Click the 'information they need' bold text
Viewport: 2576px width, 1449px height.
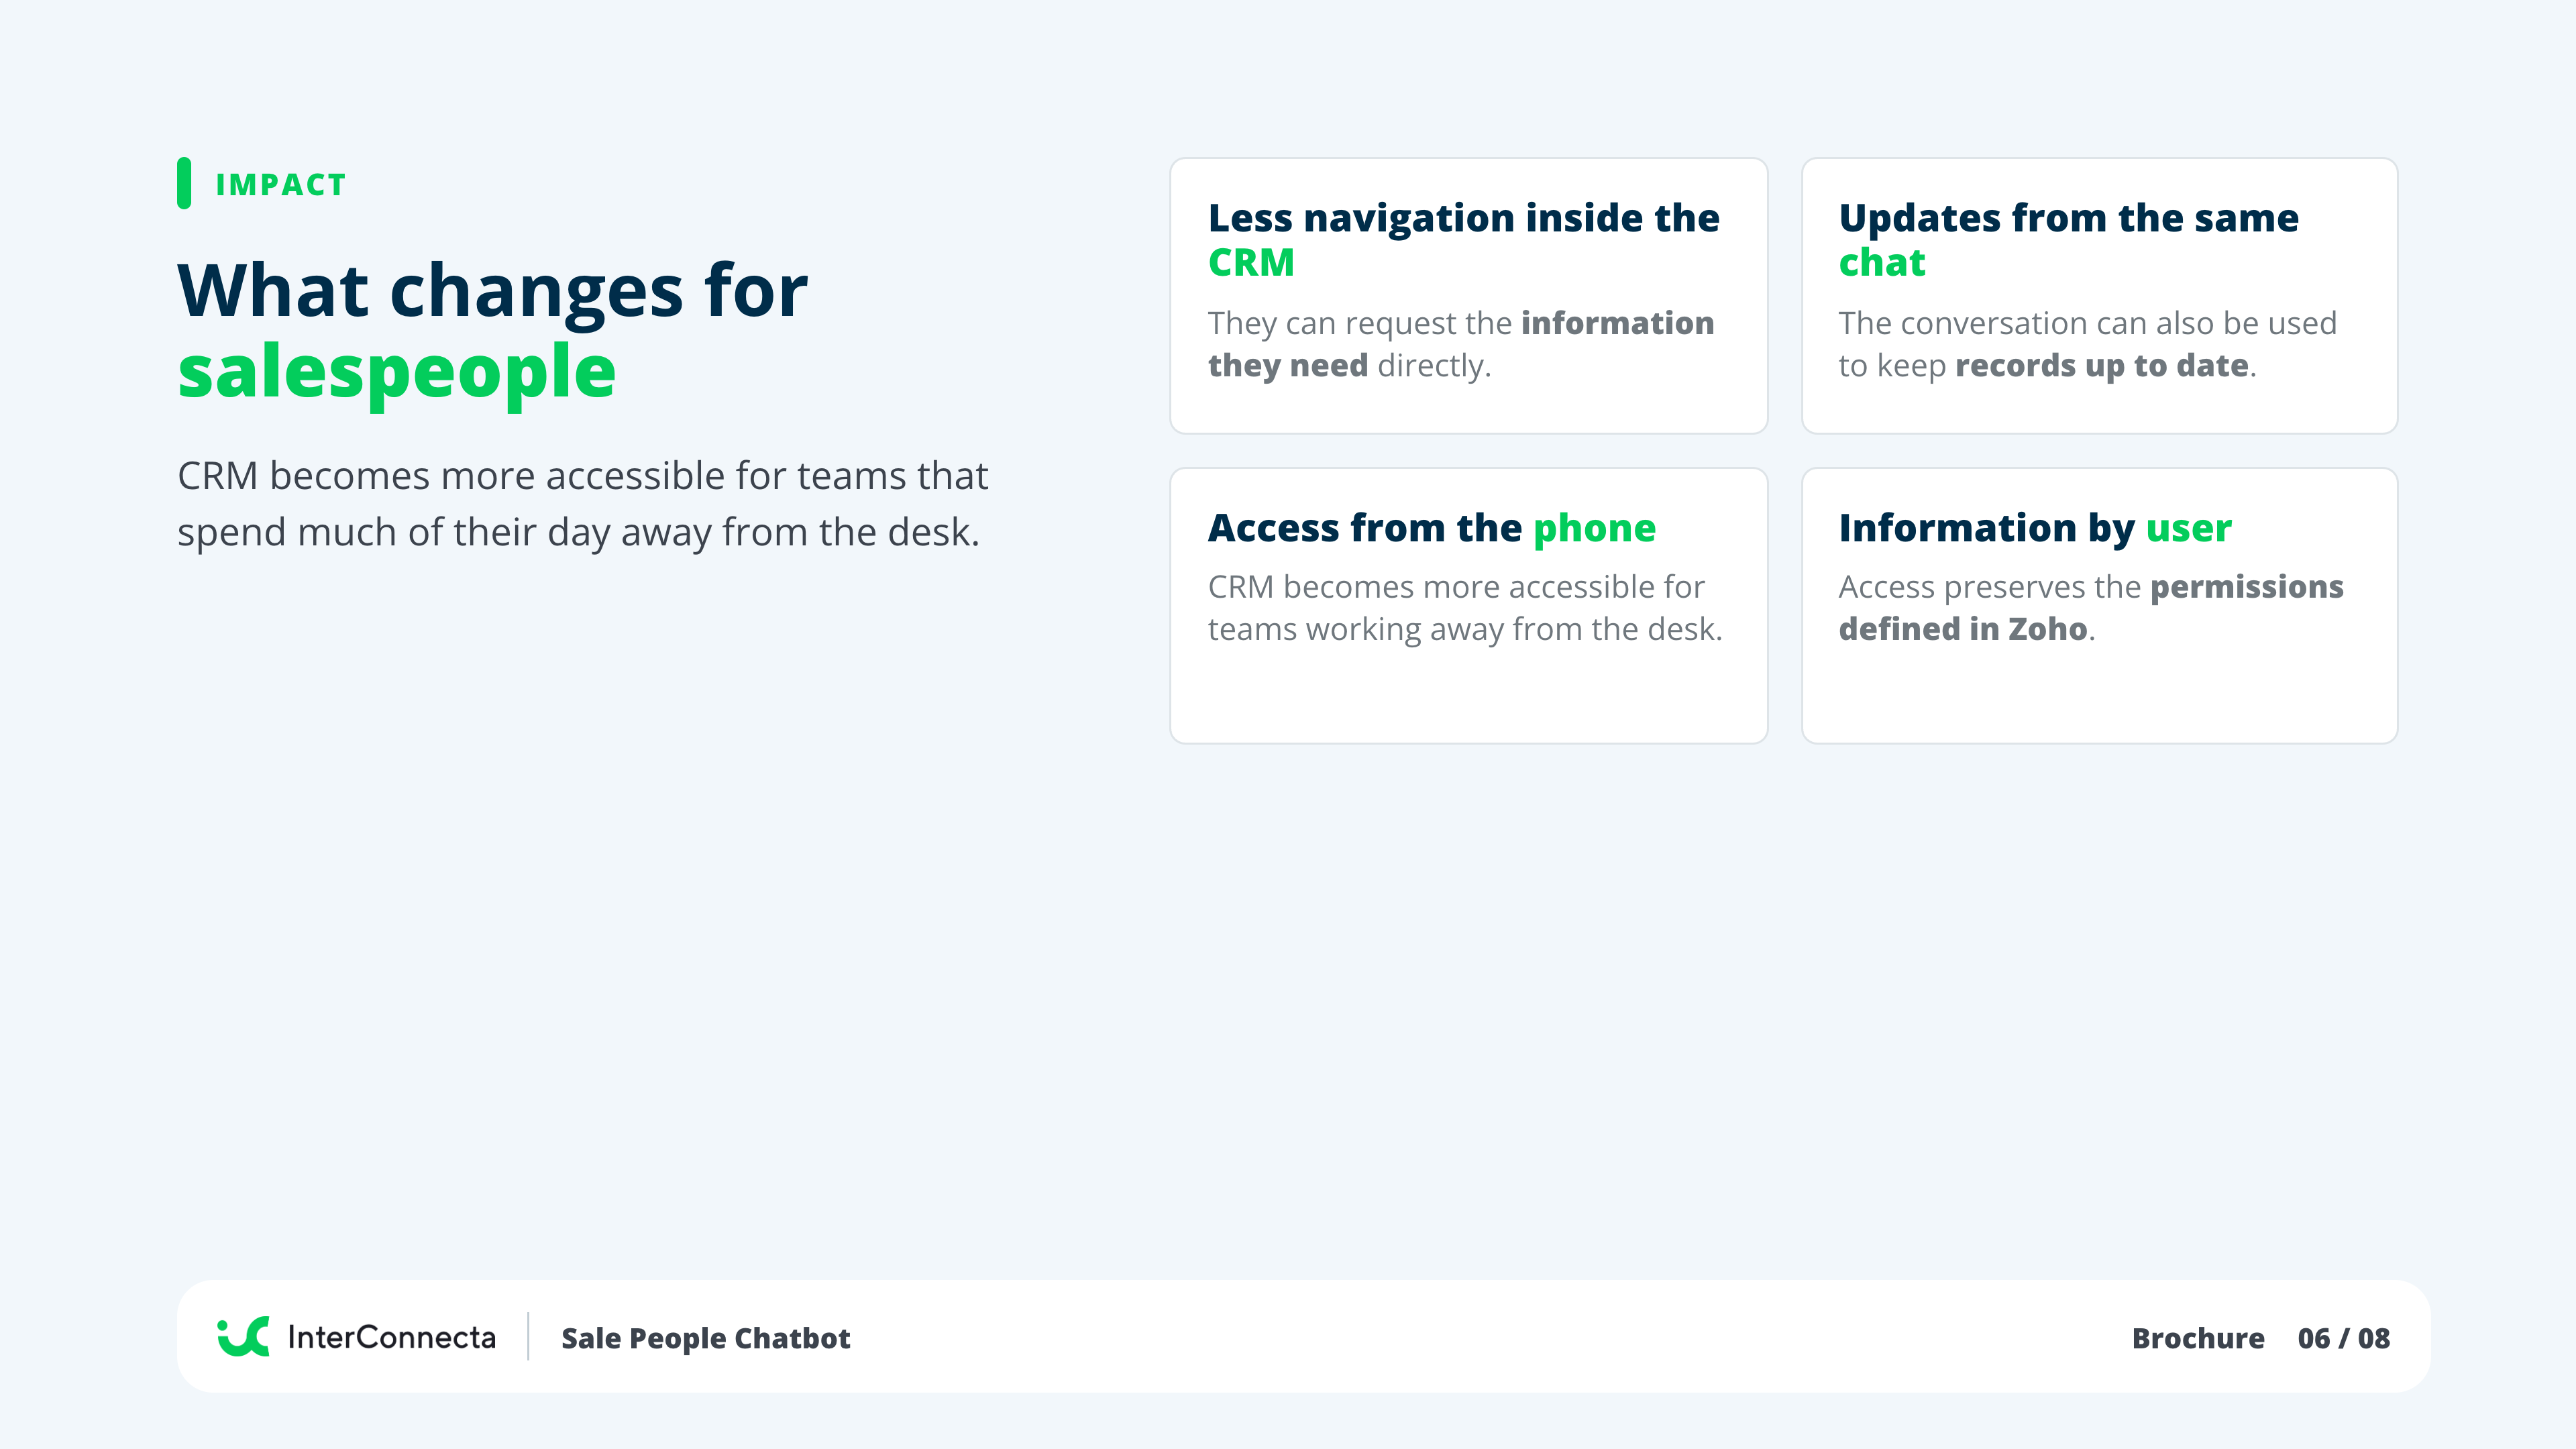[x=1461, y=344]
